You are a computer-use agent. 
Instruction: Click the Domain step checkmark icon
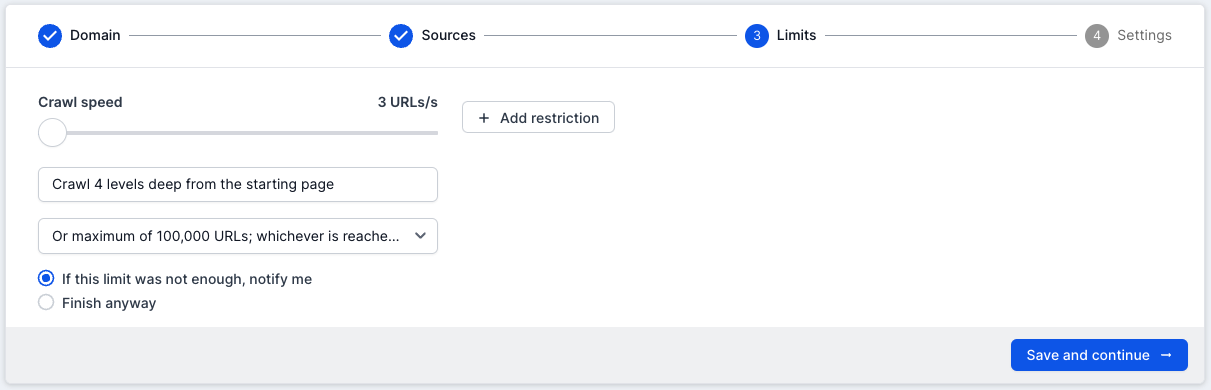coord(50,36)
